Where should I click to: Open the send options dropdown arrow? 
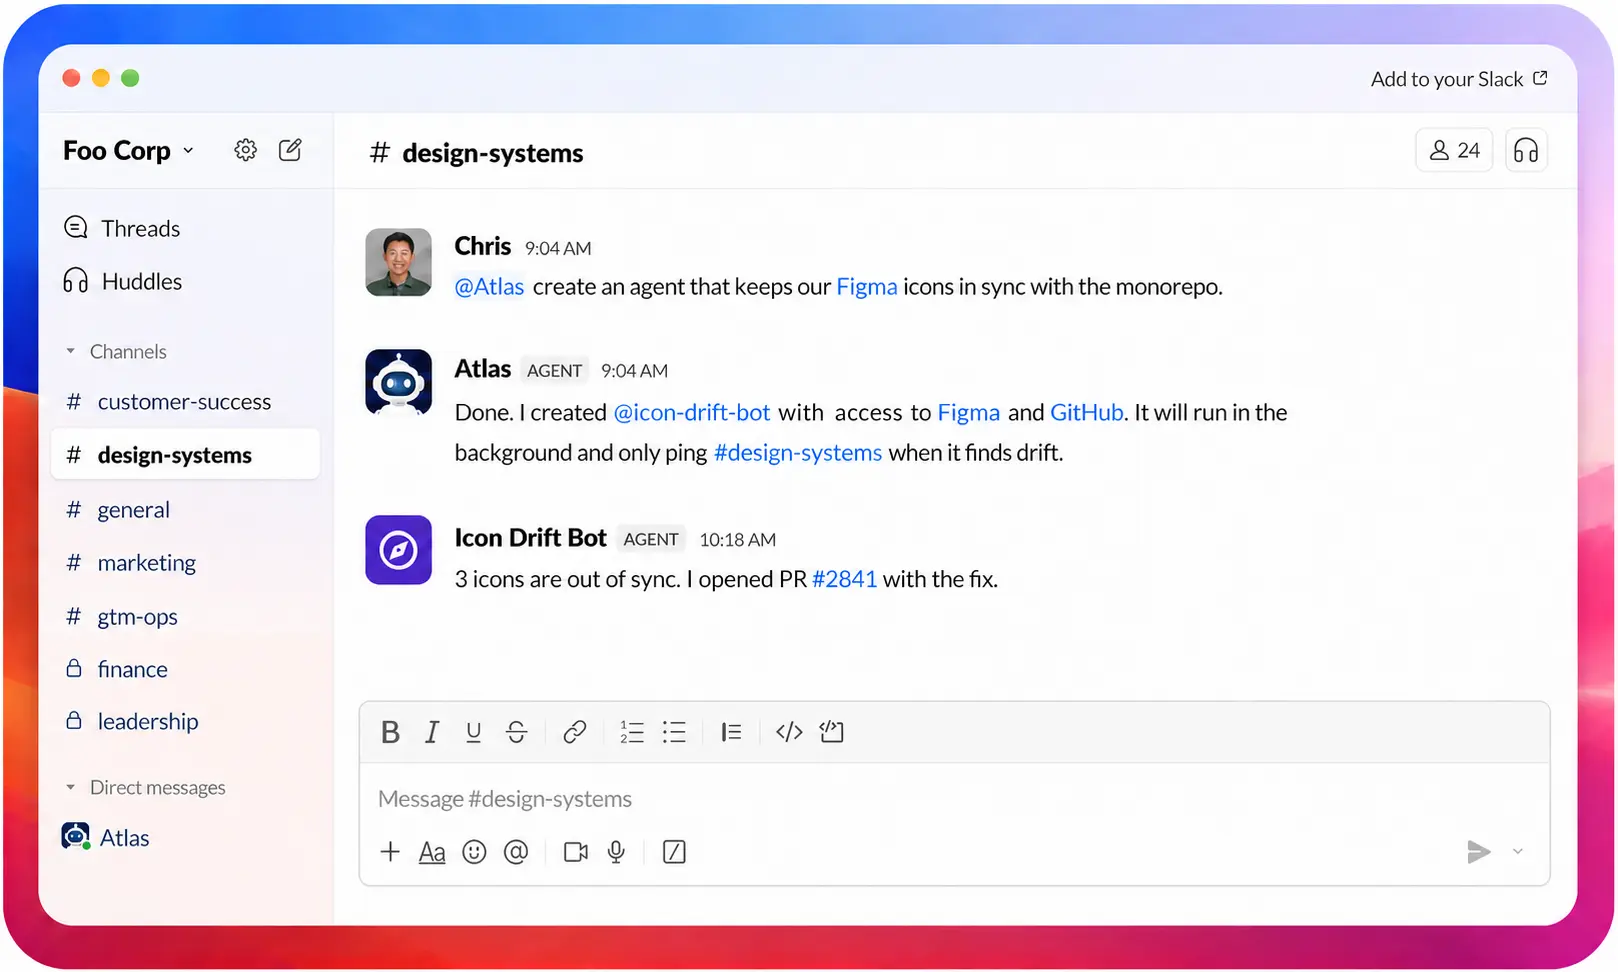point(1518,852)
